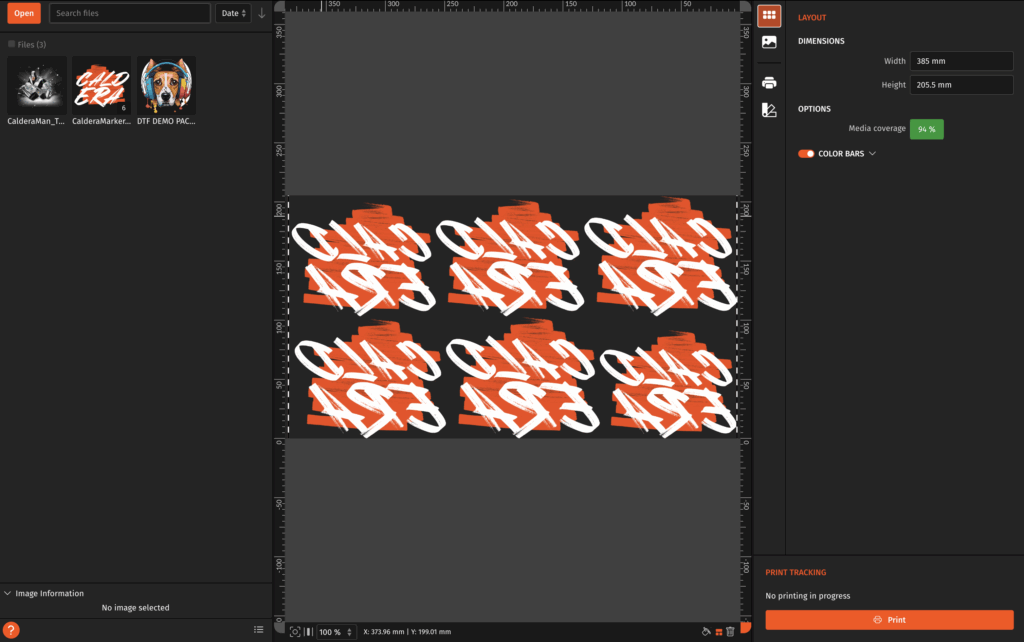Open the Date sort dropdown
The width and height of the screenshot is (1024, 642).
click(233, 13)
